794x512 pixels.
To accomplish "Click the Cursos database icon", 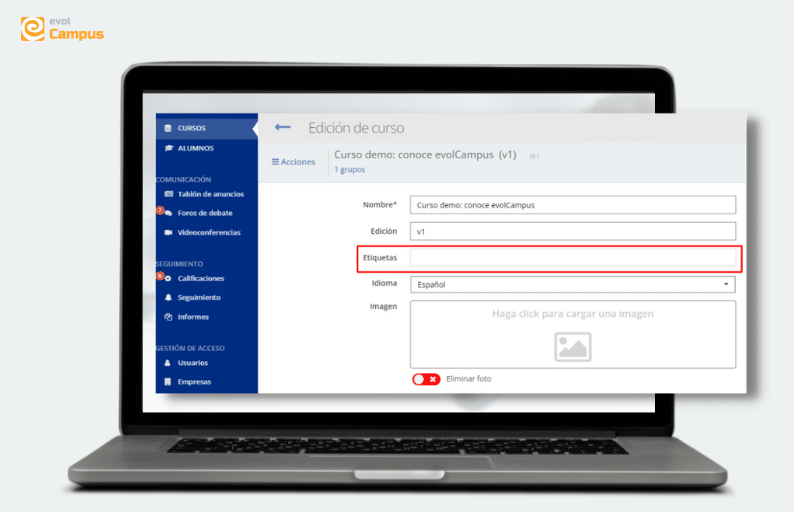I will click(x=168, y=128).
